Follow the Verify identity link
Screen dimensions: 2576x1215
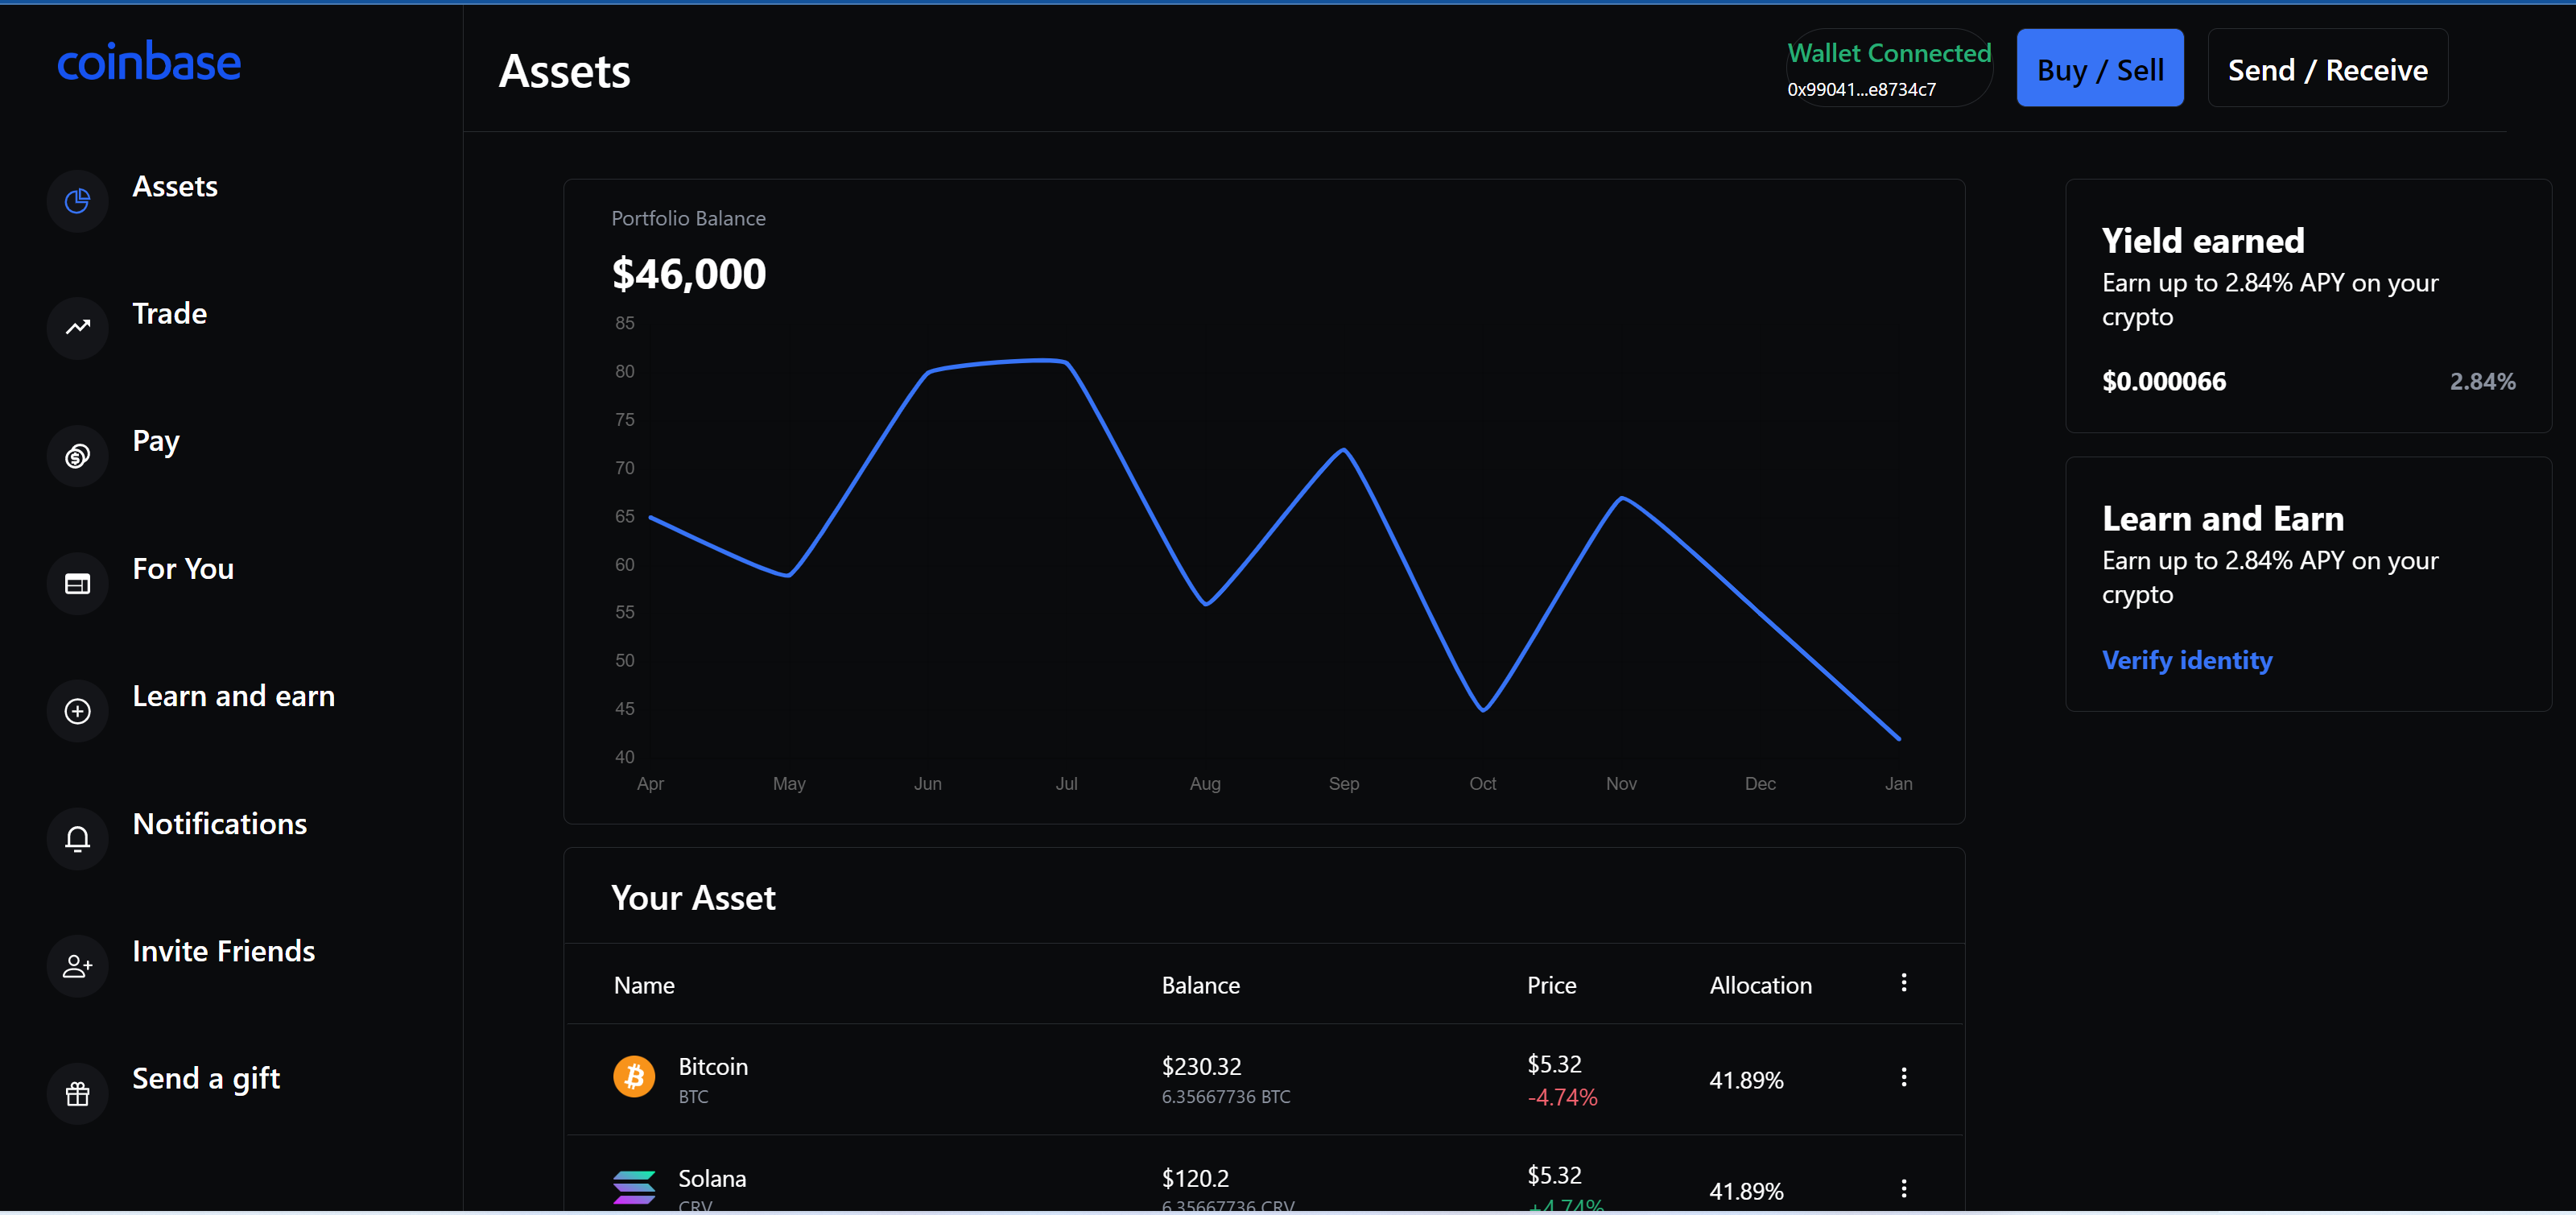pyautogui.click(x=2186, y=660)
